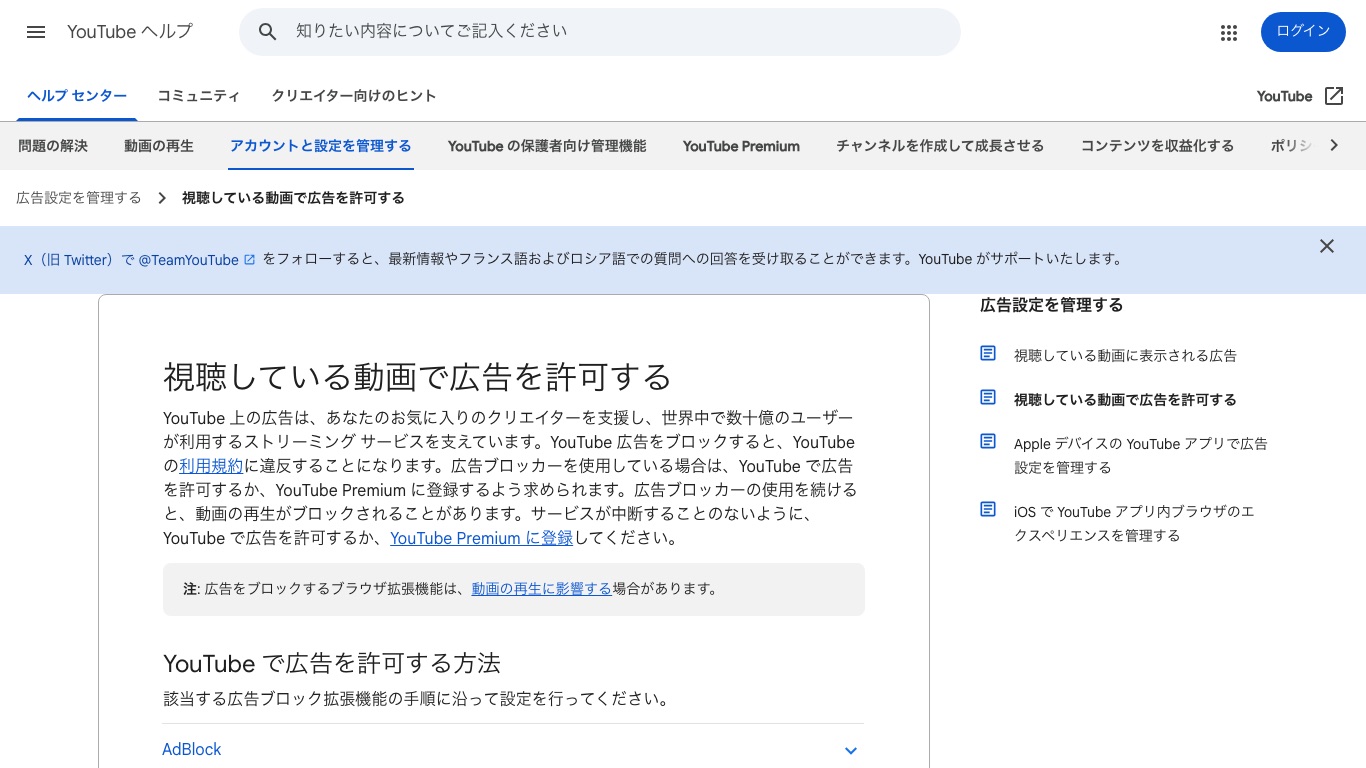Focus the help search input field
This screenshot has width=1366, height=768.
pos(620,32)
